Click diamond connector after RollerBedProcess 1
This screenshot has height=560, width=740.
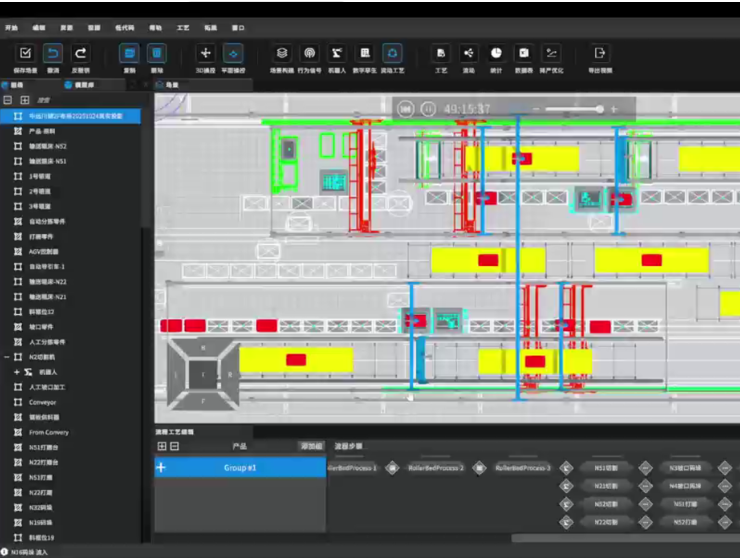[392, 468]
